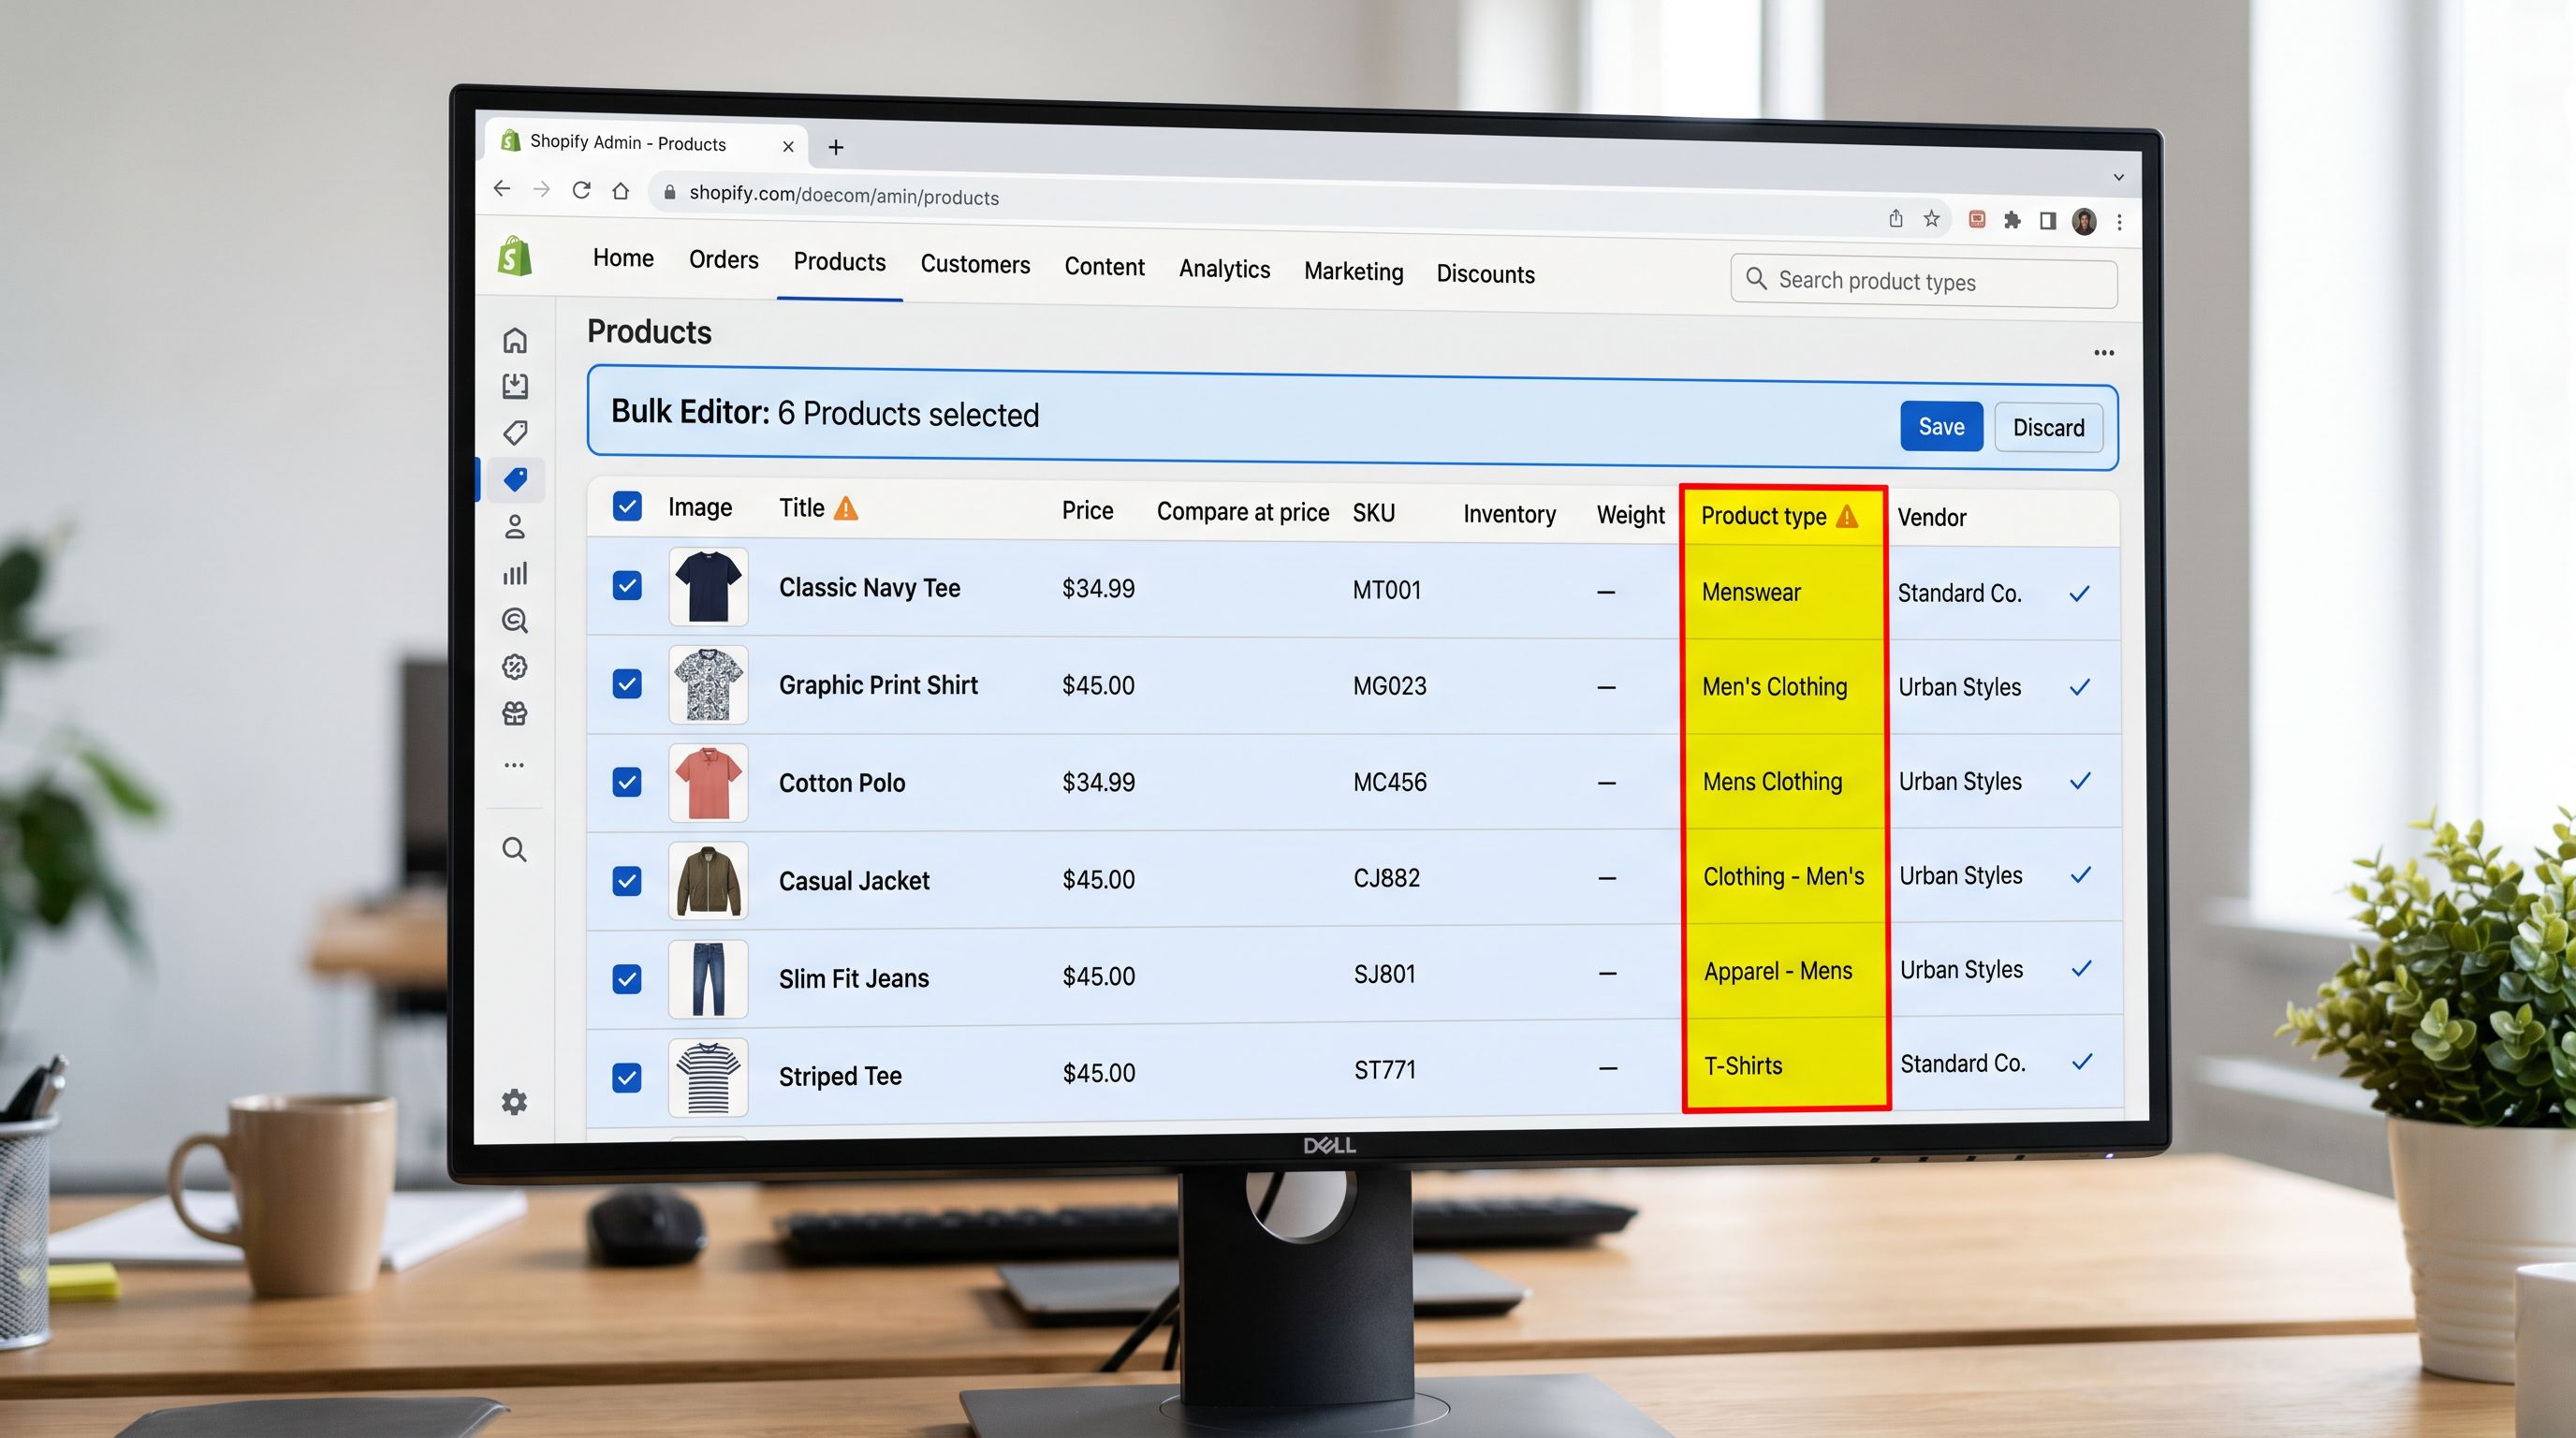Uncheck the Cotton Polo checkbox
2576x1438 pixels.
[627, 782]
